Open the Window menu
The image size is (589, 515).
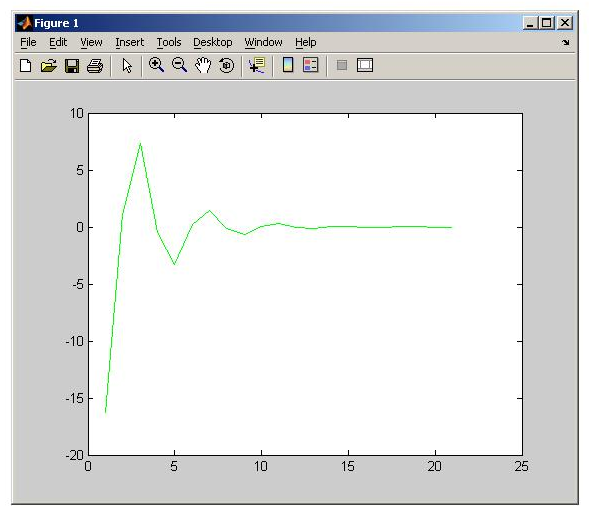(263, 42)
